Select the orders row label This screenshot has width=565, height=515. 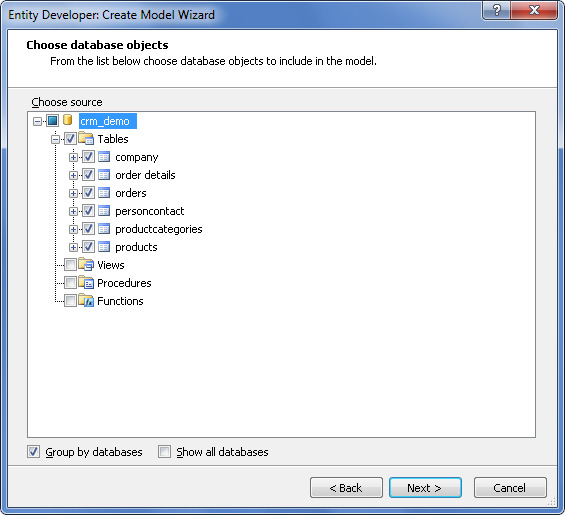[x=131, y=193]
